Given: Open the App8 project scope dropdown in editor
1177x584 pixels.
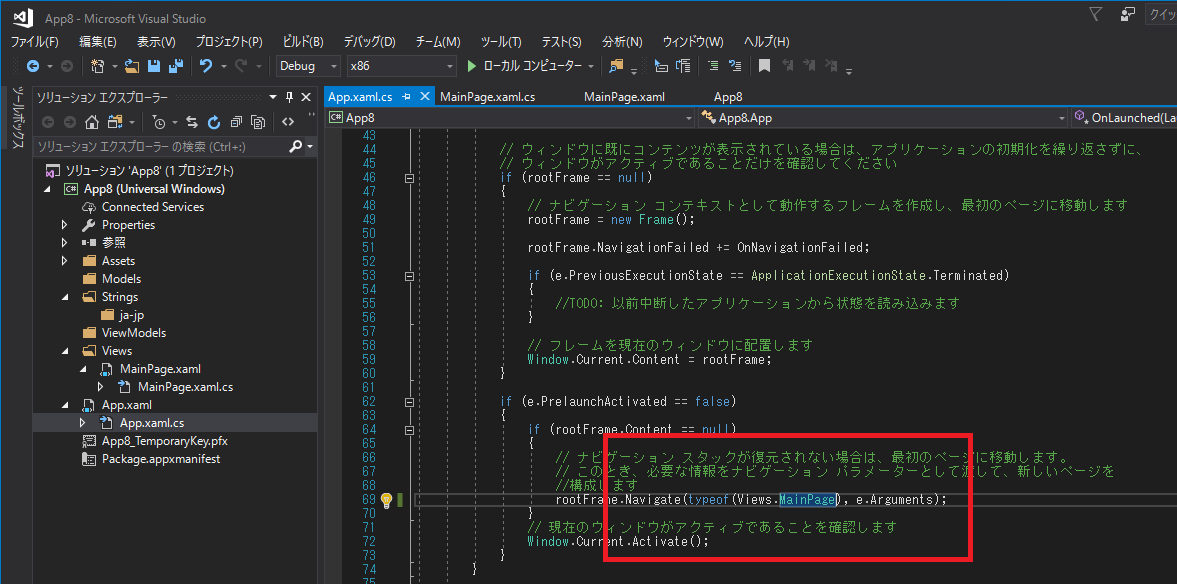Looking at the screenshot, I should click(510, 118).
